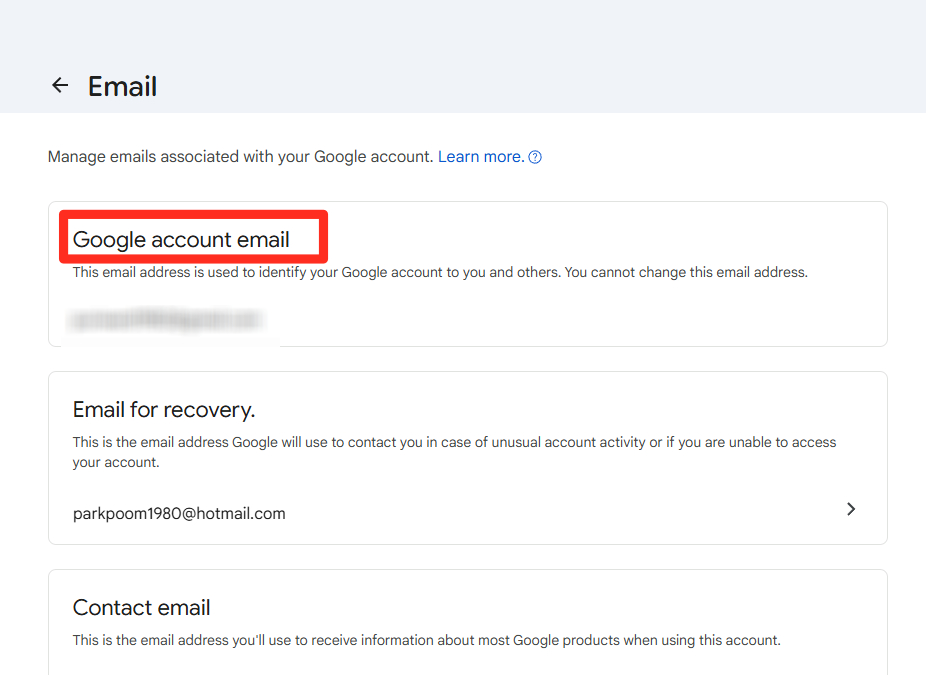This screenshot has width=928, height=675.
Task: Click parkpoom1980@hotmail.com recovery address
Action: (x=179, y=514)
